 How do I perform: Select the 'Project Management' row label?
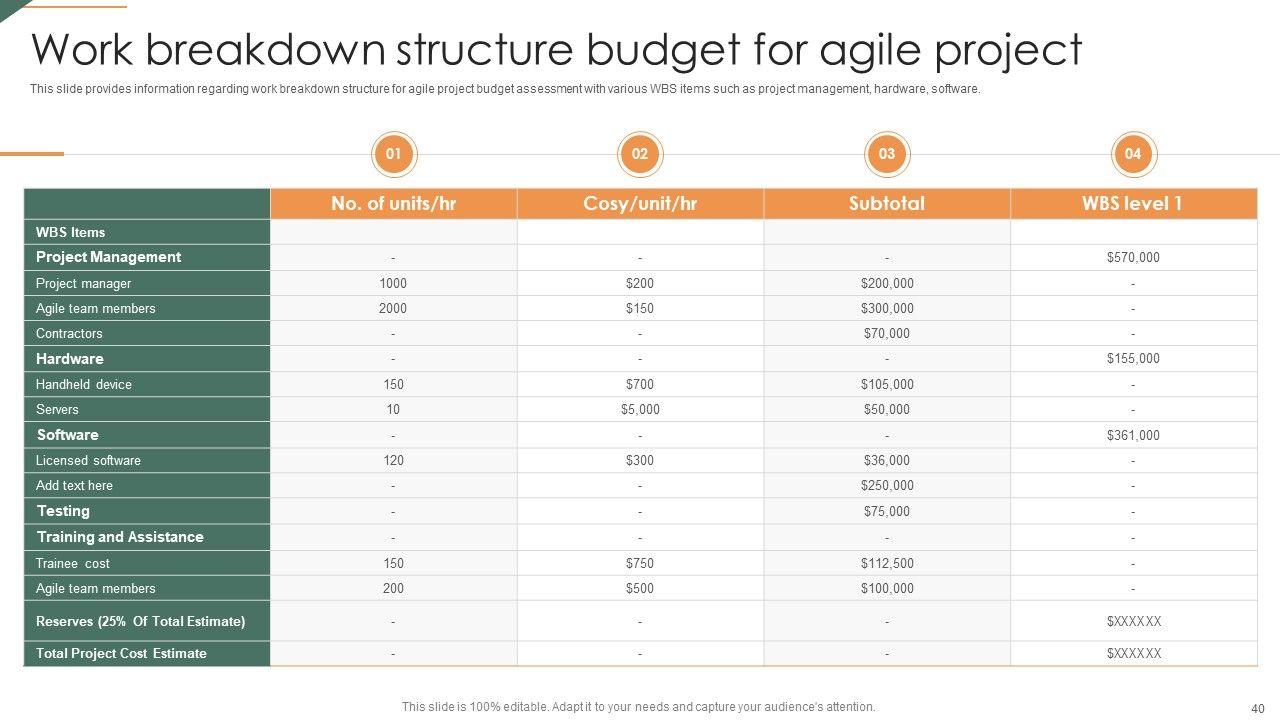108,257
